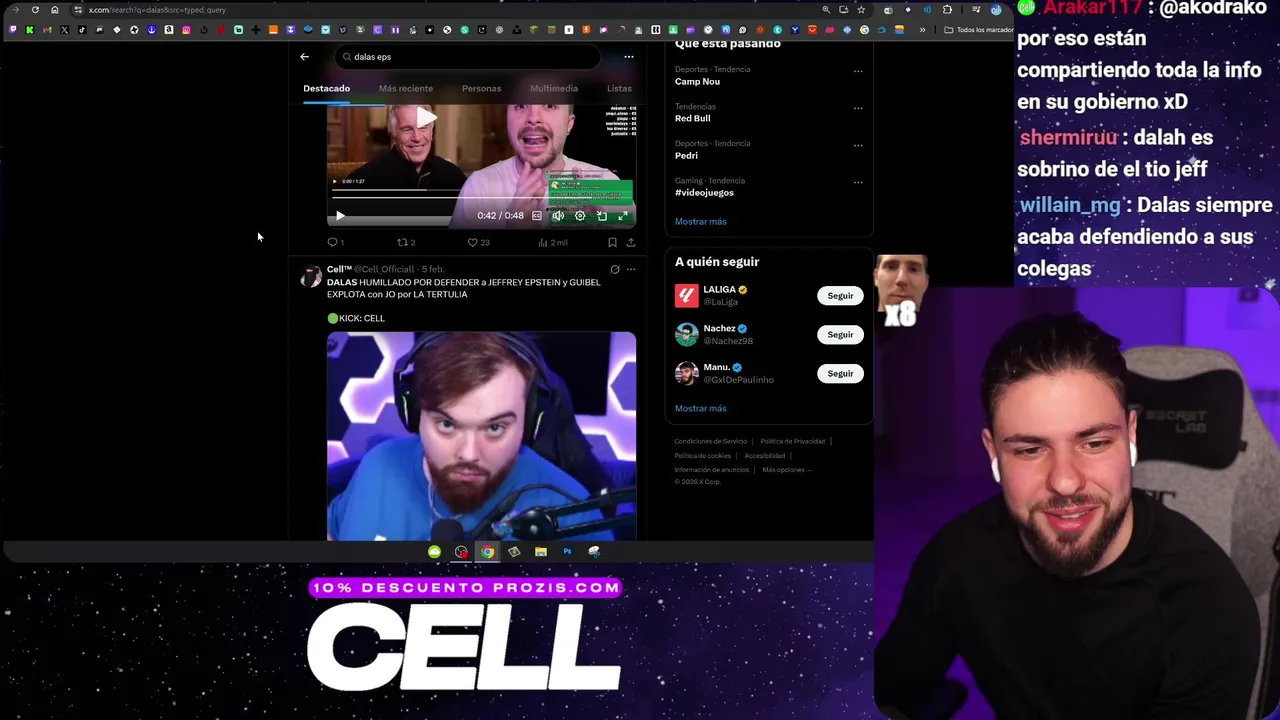Open the Personas tab

(481, 88)
